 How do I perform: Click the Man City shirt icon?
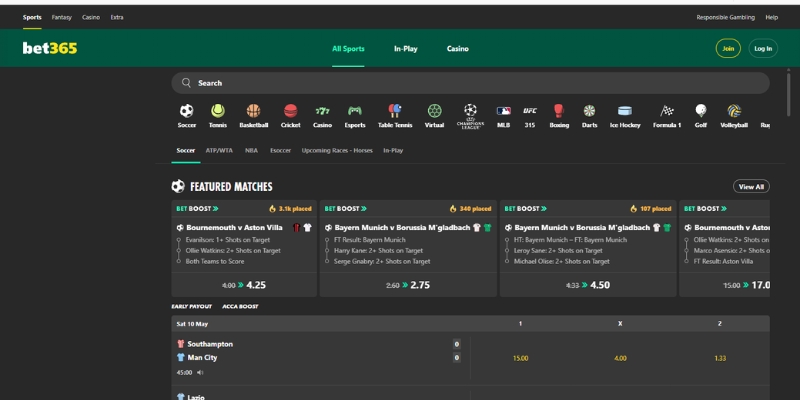coord(181,357)
